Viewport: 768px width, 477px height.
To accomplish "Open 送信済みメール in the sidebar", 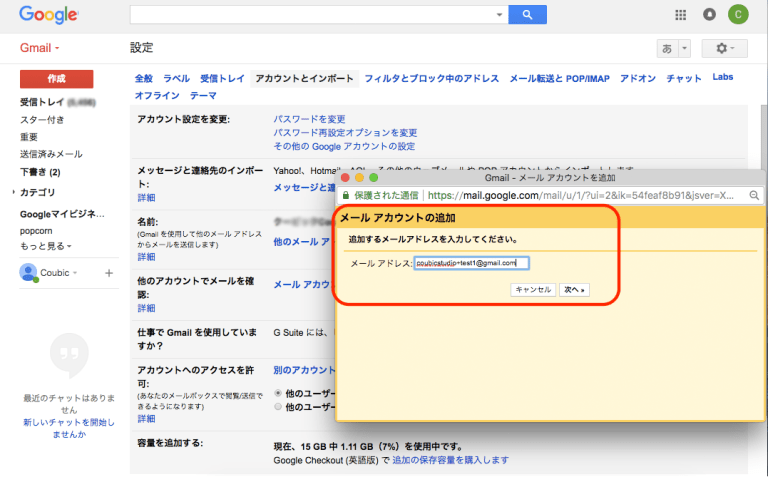I will click(x=51, y=154).
